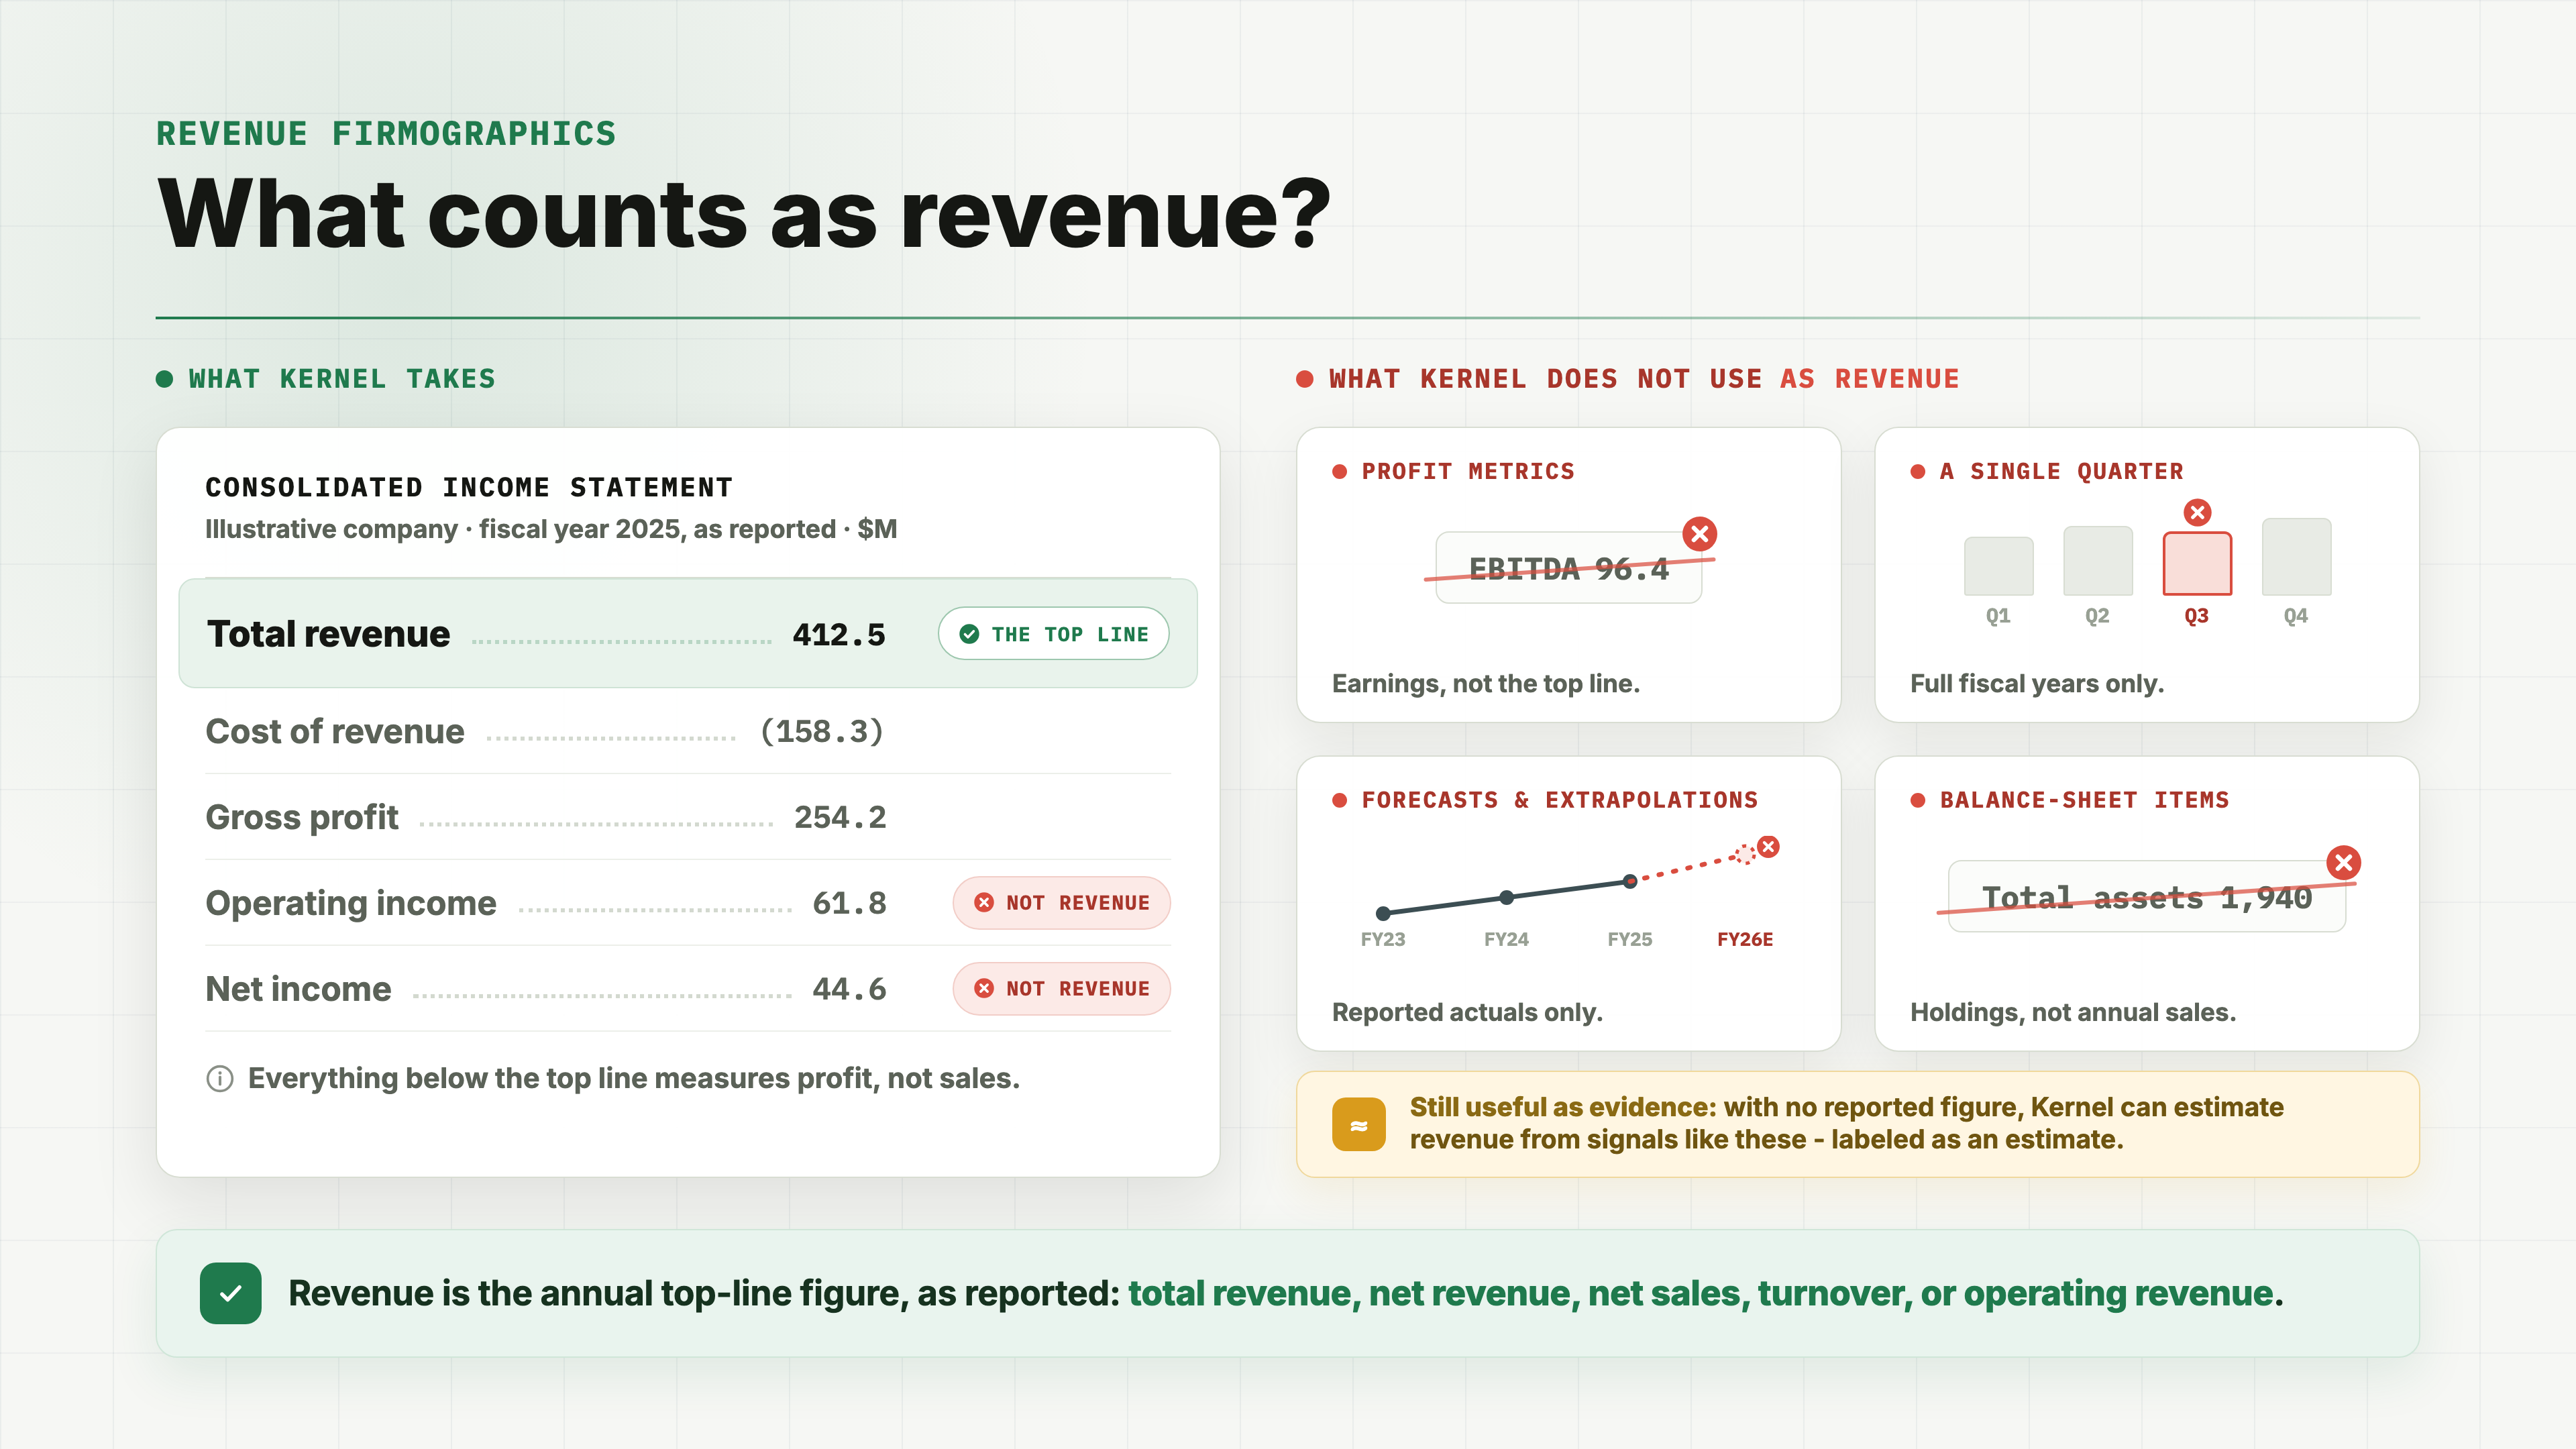This screenshot has height=1449, width=2576.
Task: Click the Q4 bar in the quarter chart
Action: click(2296, 557)
